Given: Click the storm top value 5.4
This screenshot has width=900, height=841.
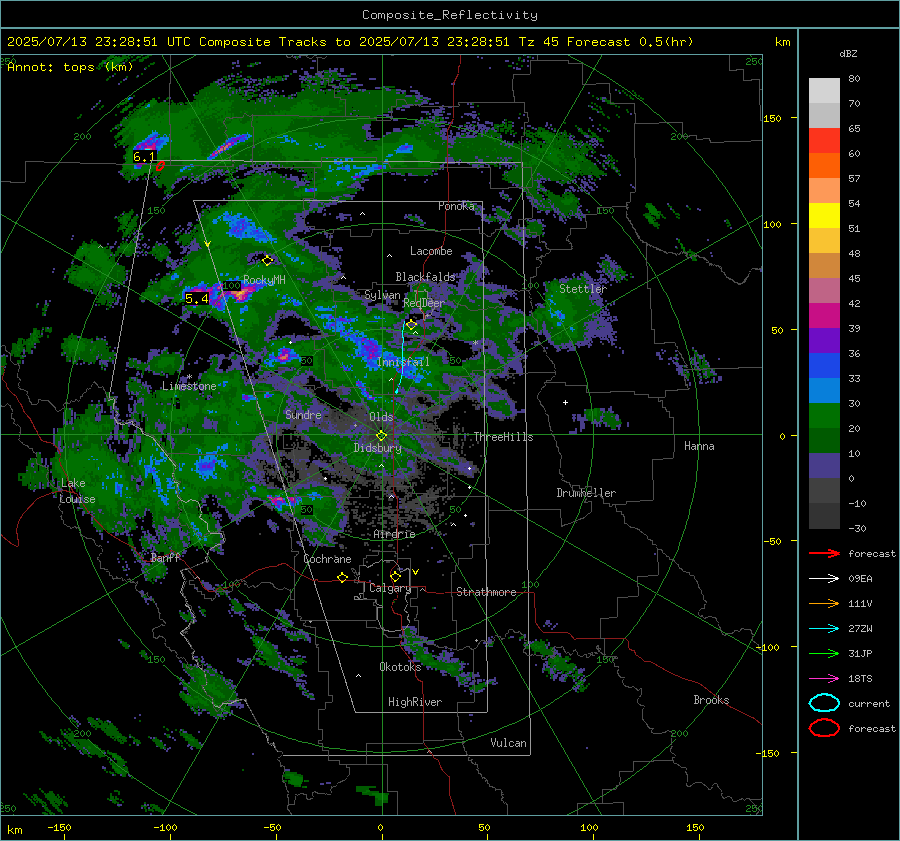Looking at the screenshot, I should (x=196, y=299).
